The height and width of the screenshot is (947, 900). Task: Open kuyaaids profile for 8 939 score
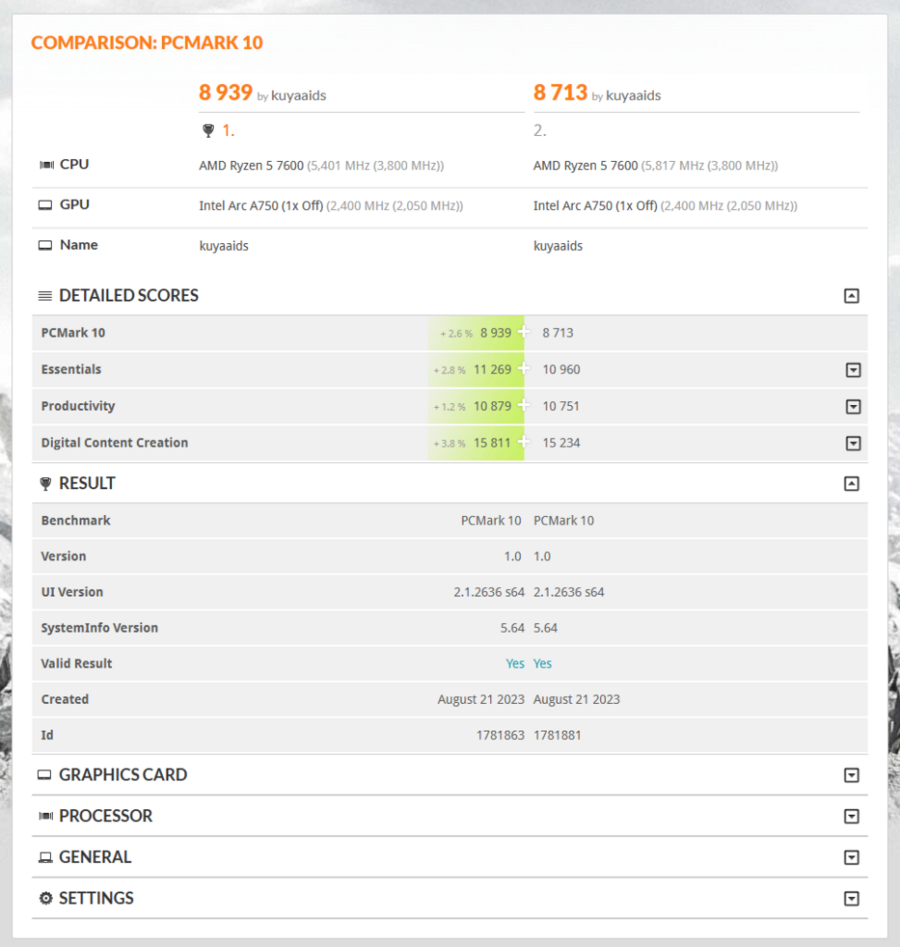coord(298,96)
